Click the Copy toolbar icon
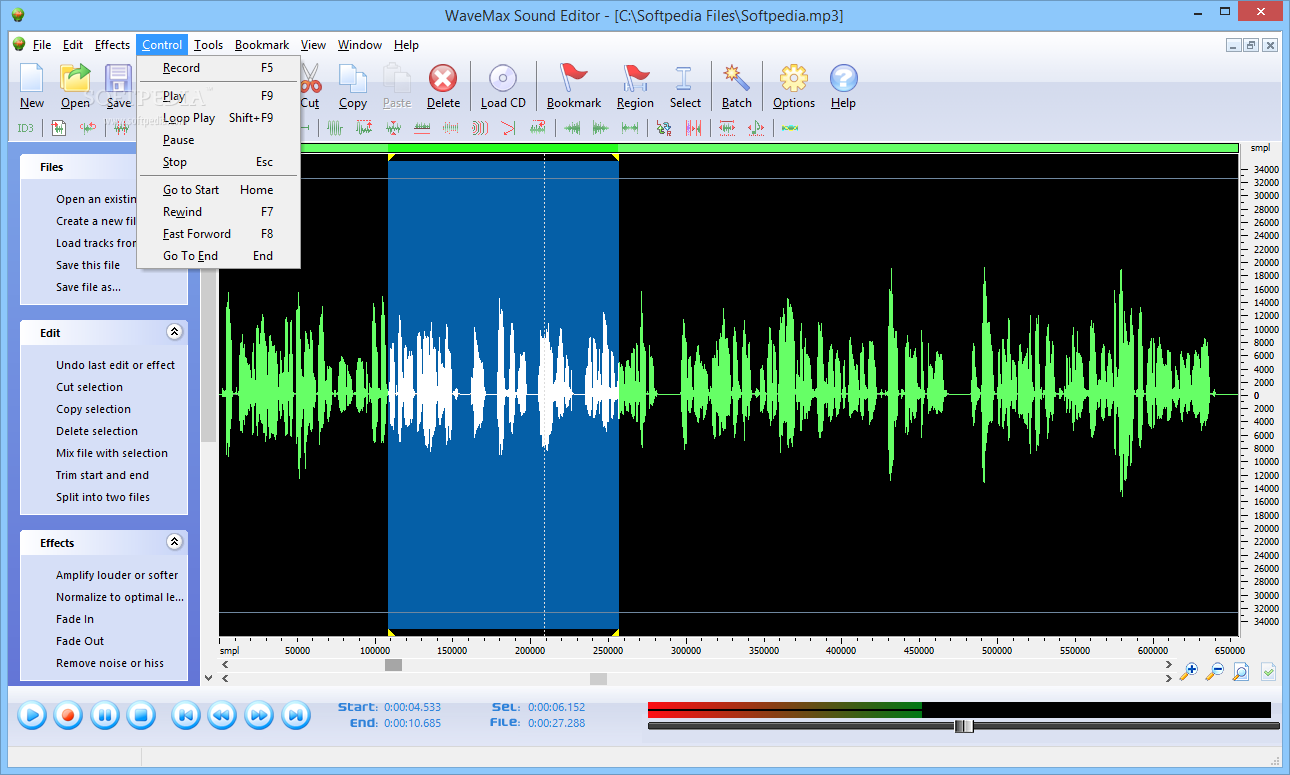 353,86
